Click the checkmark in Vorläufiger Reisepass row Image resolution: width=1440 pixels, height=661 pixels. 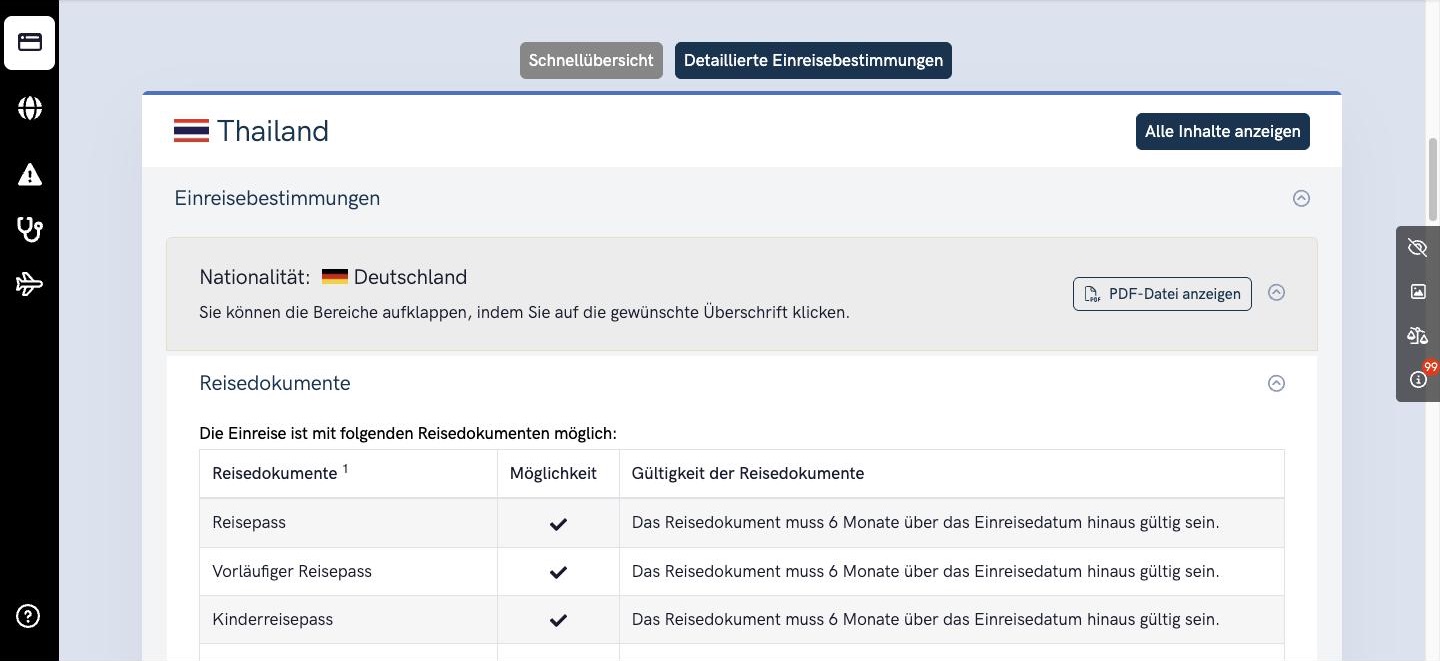[558, 572]
